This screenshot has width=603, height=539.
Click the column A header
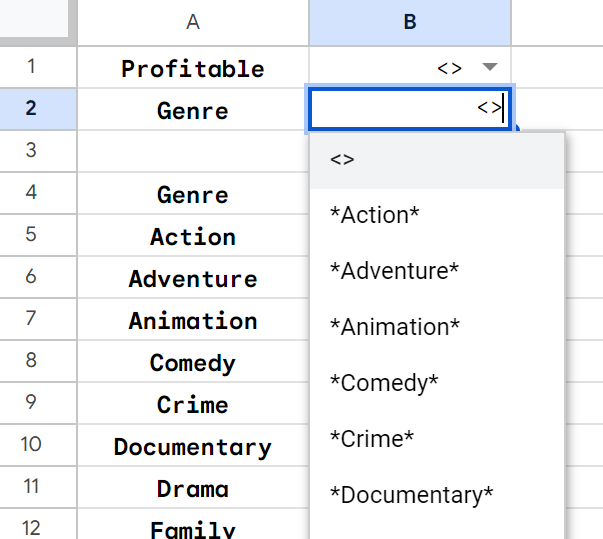click(193, 22)
